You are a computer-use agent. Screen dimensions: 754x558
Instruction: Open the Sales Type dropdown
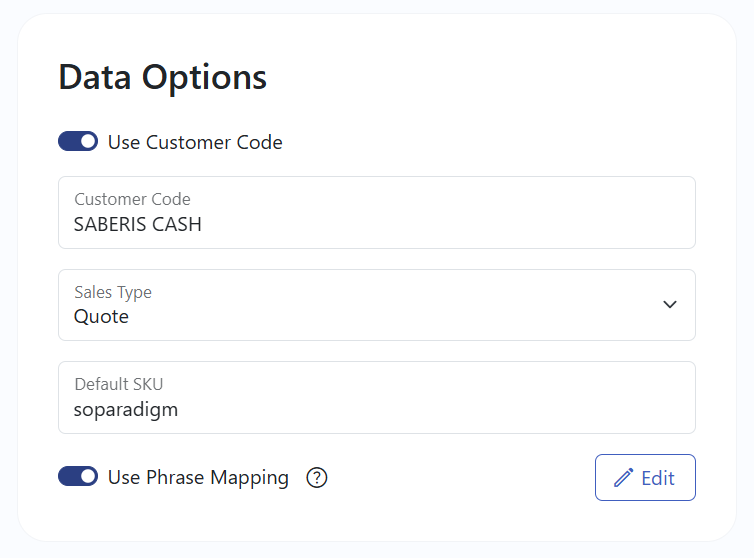[376, 305]
